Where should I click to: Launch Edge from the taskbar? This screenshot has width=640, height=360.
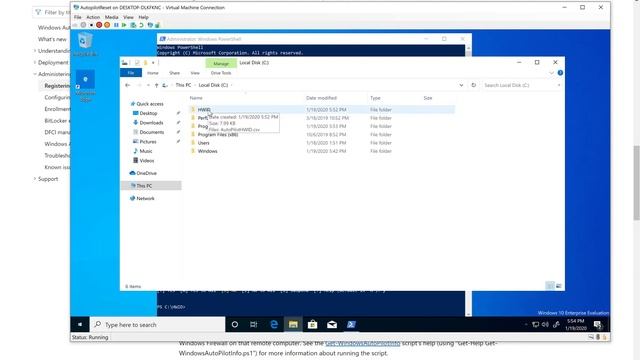[x=274, y=324]
